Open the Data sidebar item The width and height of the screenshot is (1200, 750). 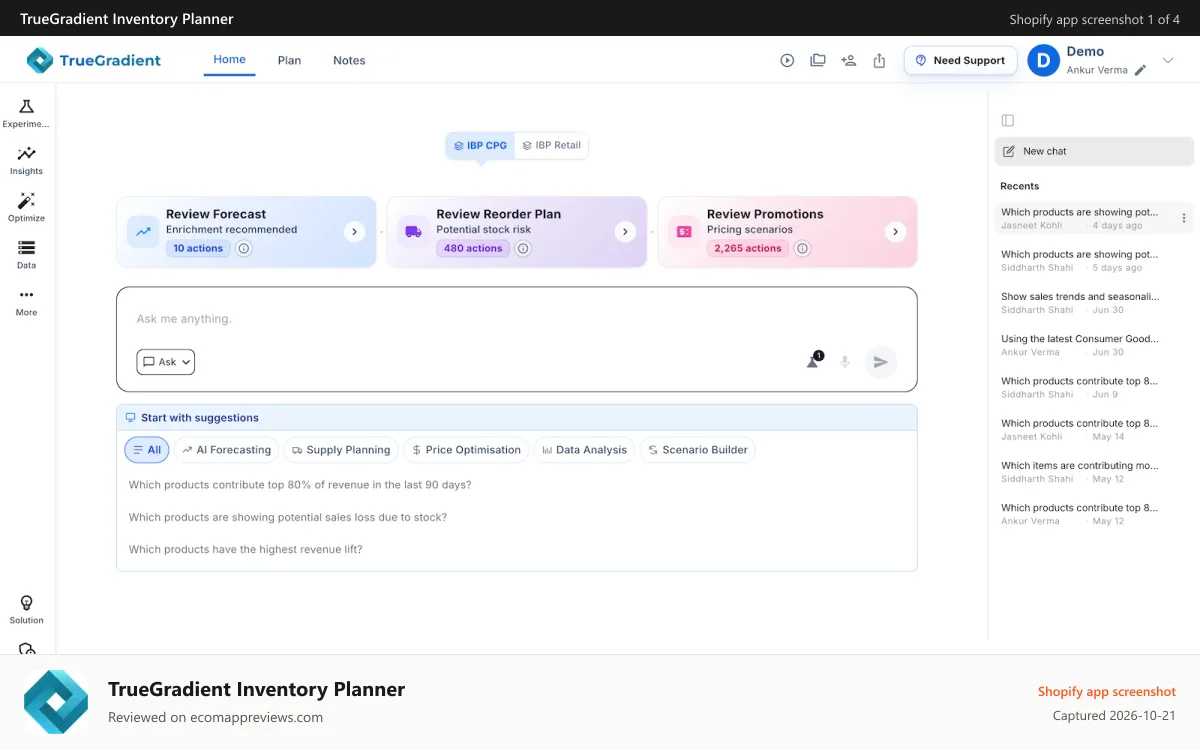26,254
